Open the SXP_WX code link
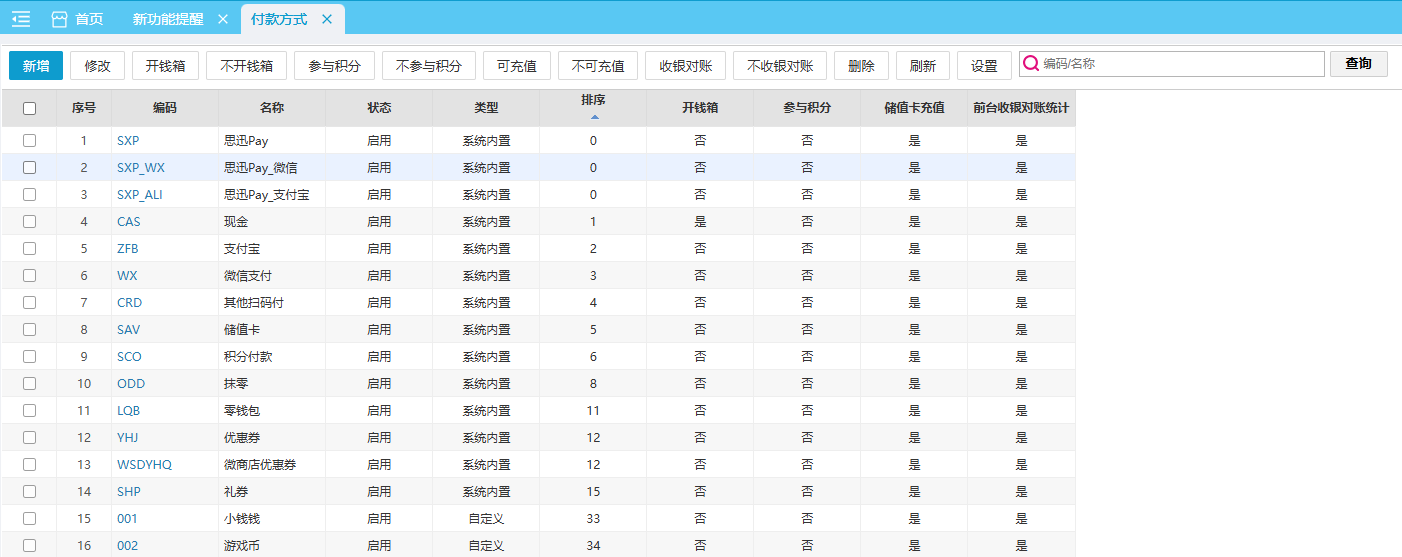 pos(140,168)
